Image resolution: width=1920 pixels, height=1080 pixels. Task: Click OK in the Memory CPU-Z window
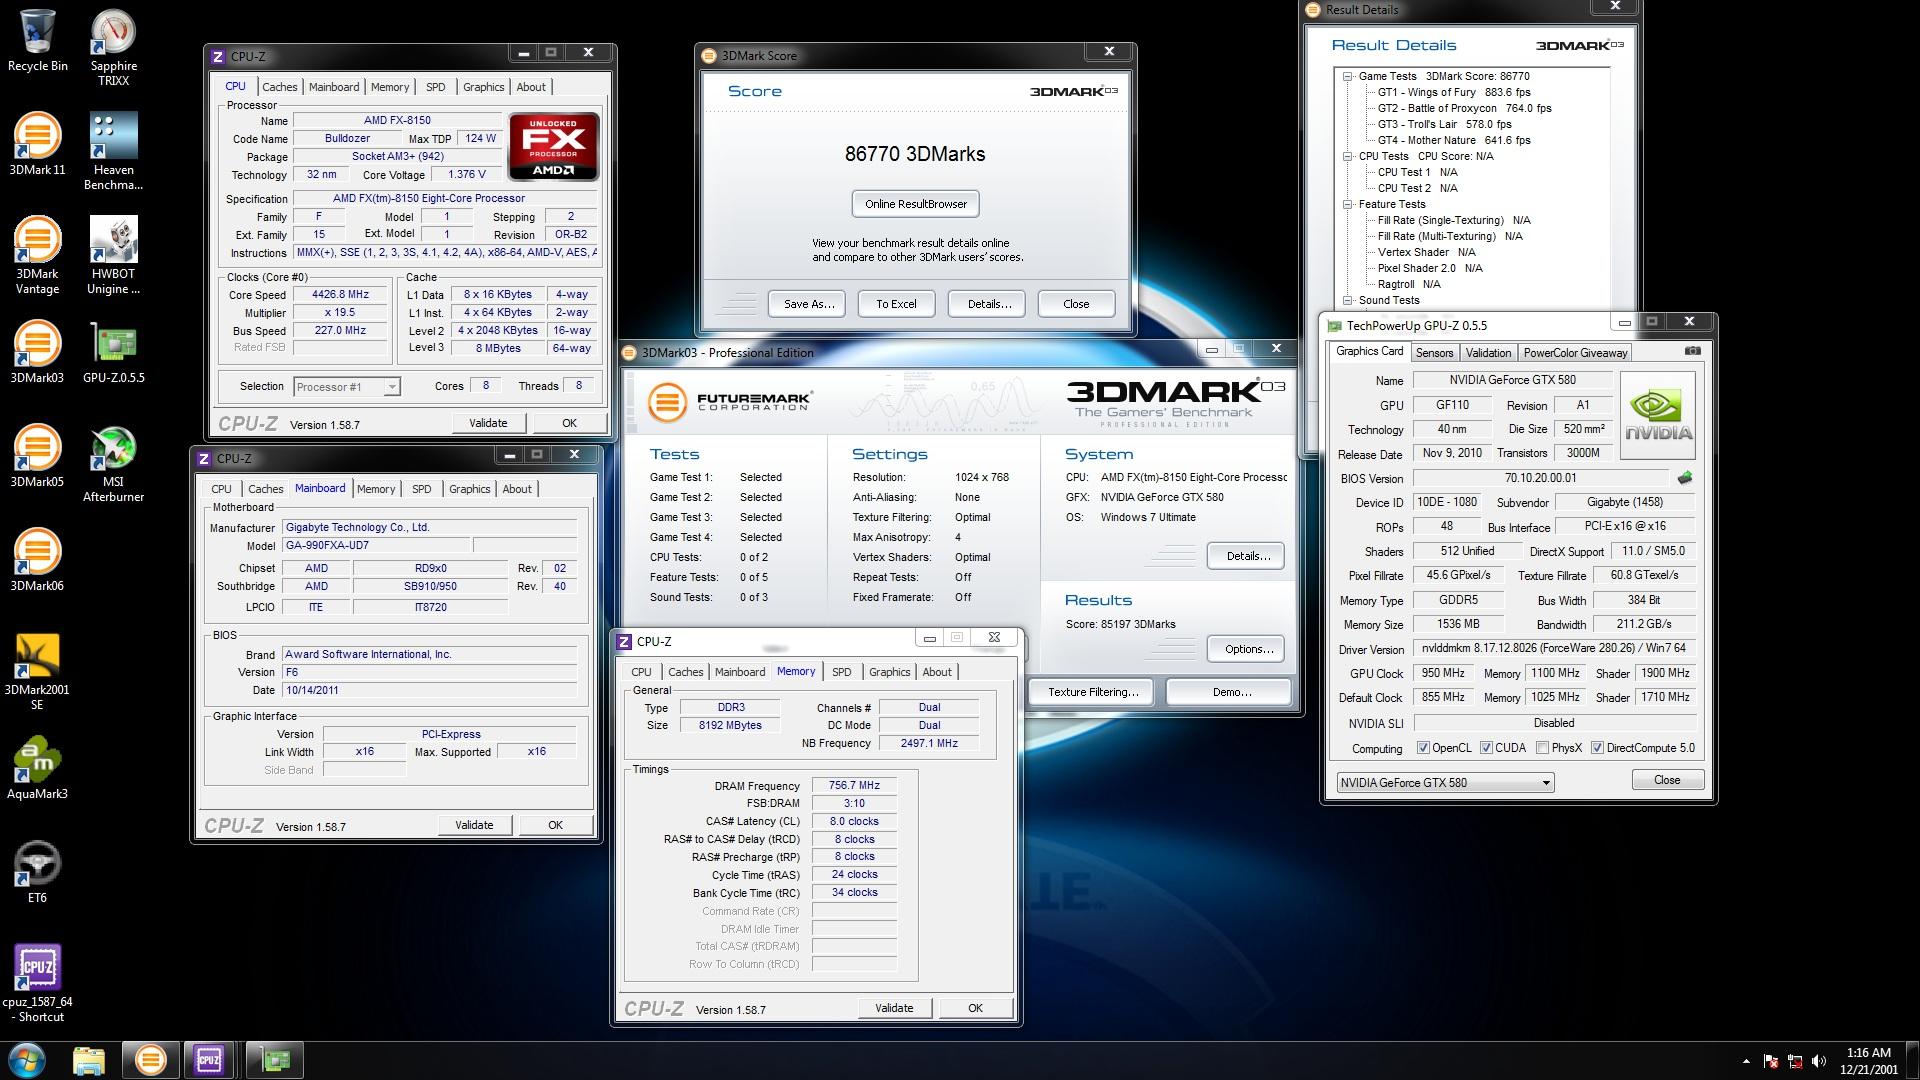[975, 1008]
